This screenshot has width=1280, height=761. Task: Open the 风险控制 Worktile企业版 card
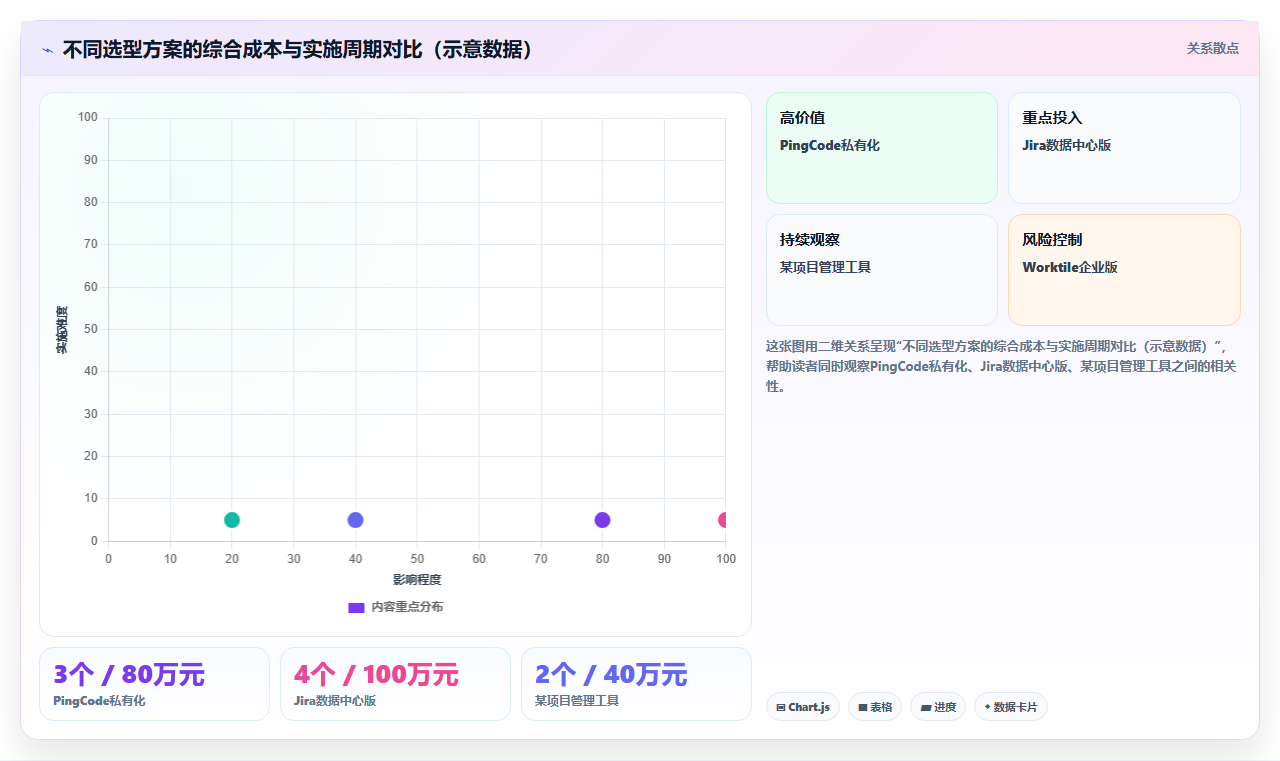coord(1124,270)
